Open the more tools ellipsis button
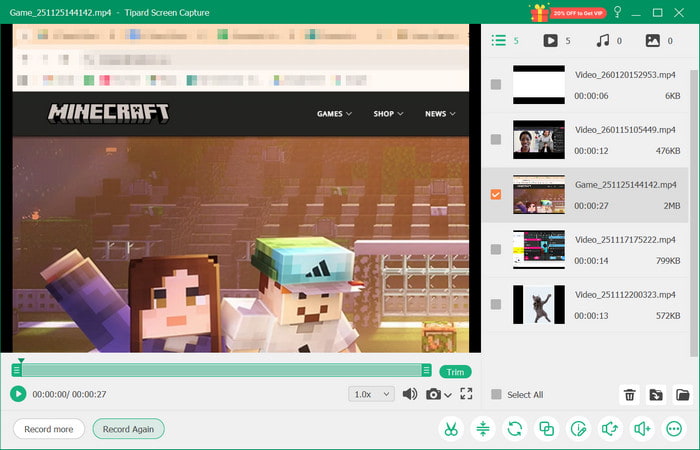This screenshot has height=450, width=700. point(673,429)
